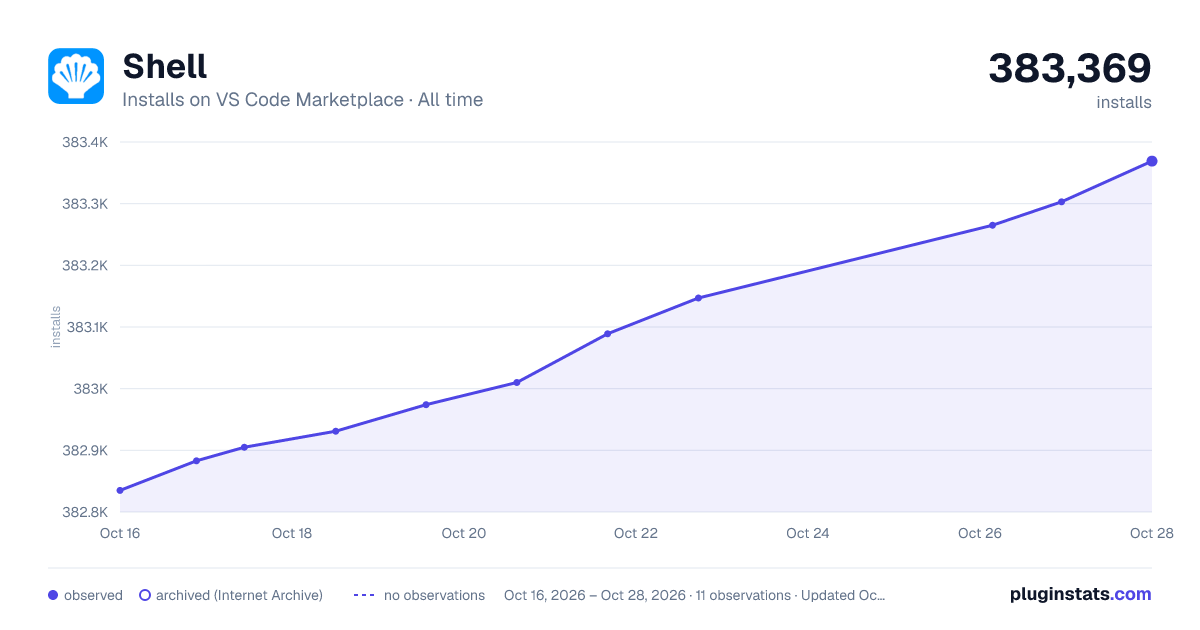Click the archived (Internet Archive) legend circle

(145, 595)
